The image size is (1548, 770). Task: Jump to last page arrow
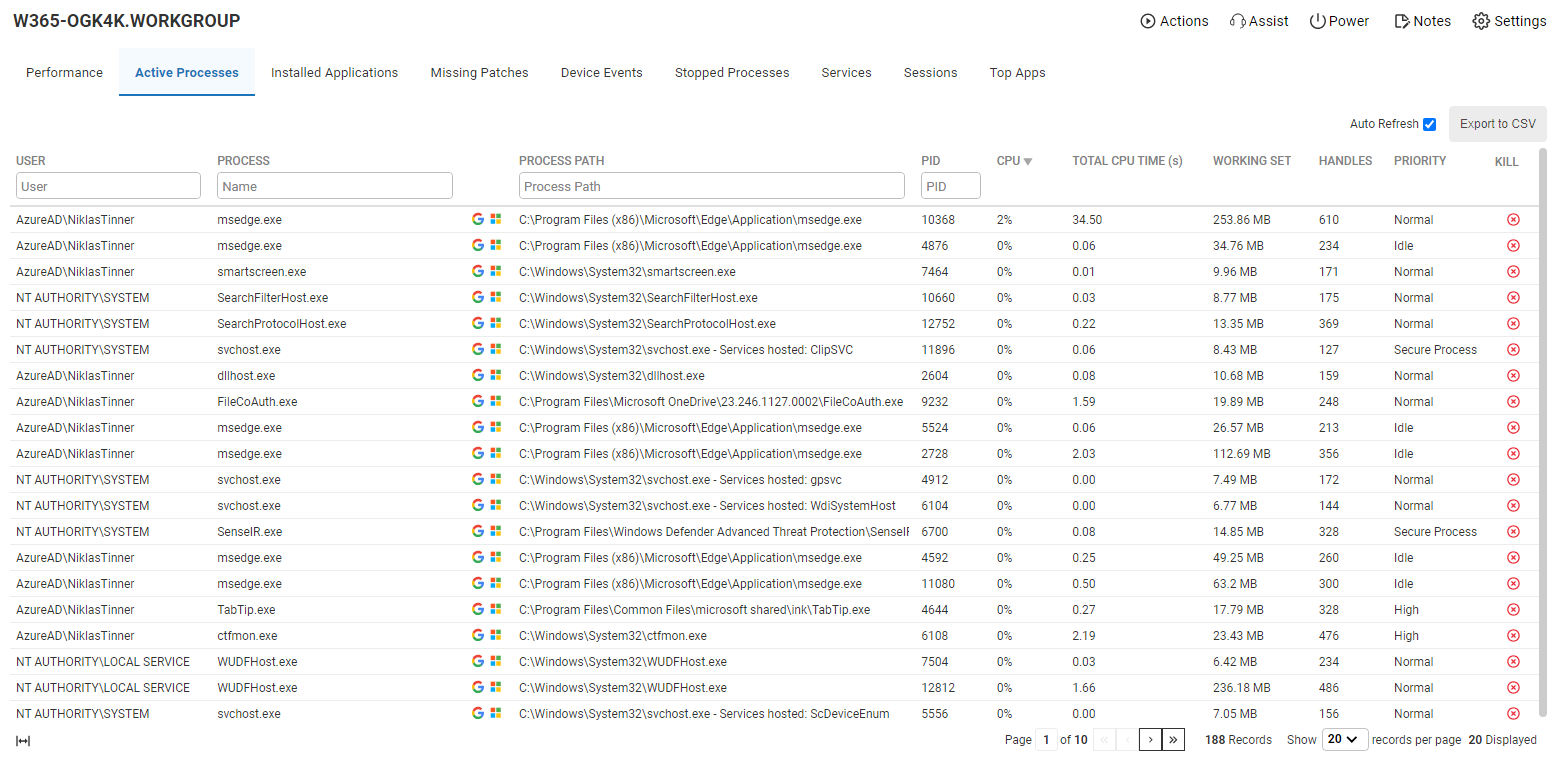click(1173, 740)
